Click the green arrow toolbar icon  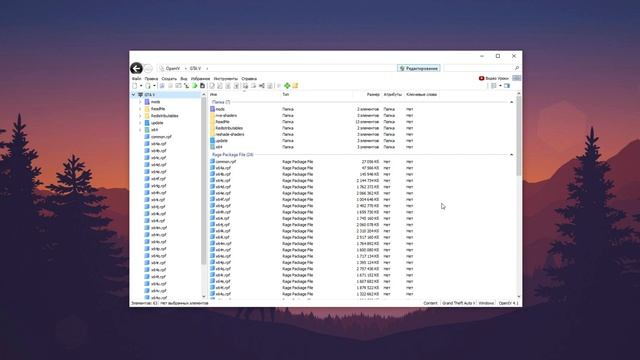[x=195, y=86]
